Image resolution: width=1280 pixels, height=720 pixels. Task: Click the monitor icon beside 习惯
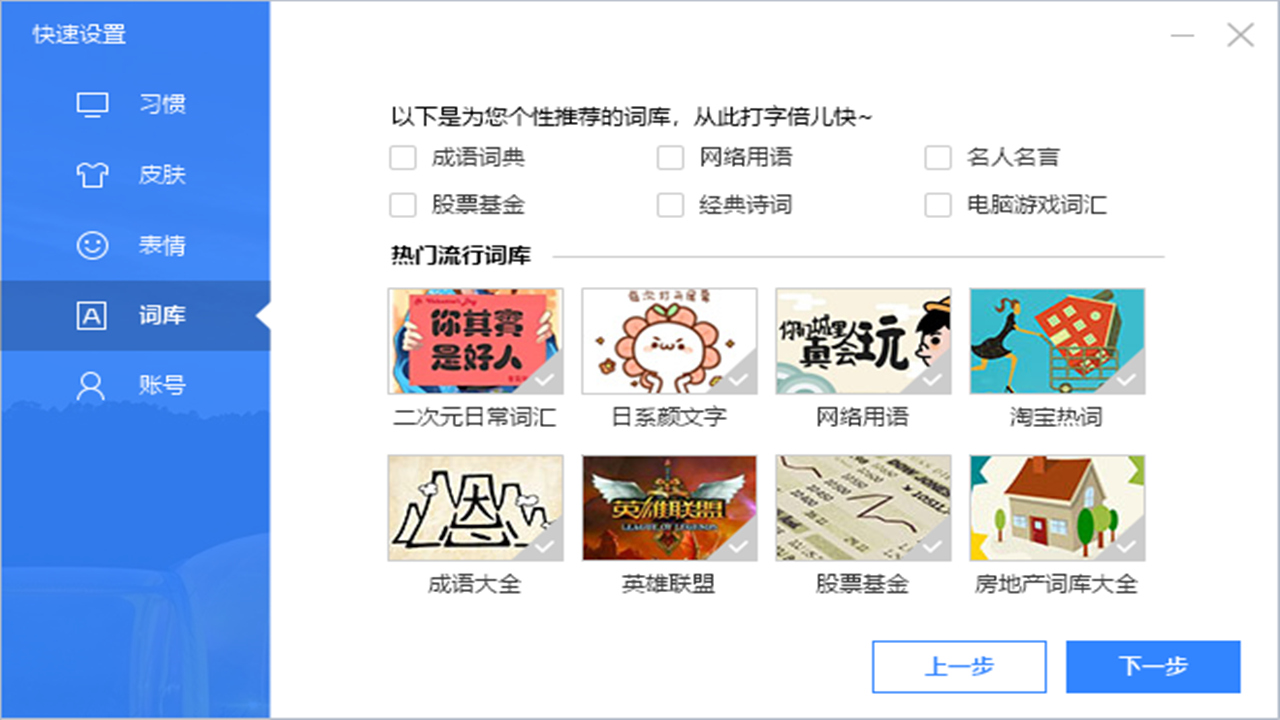coord(92,105)
